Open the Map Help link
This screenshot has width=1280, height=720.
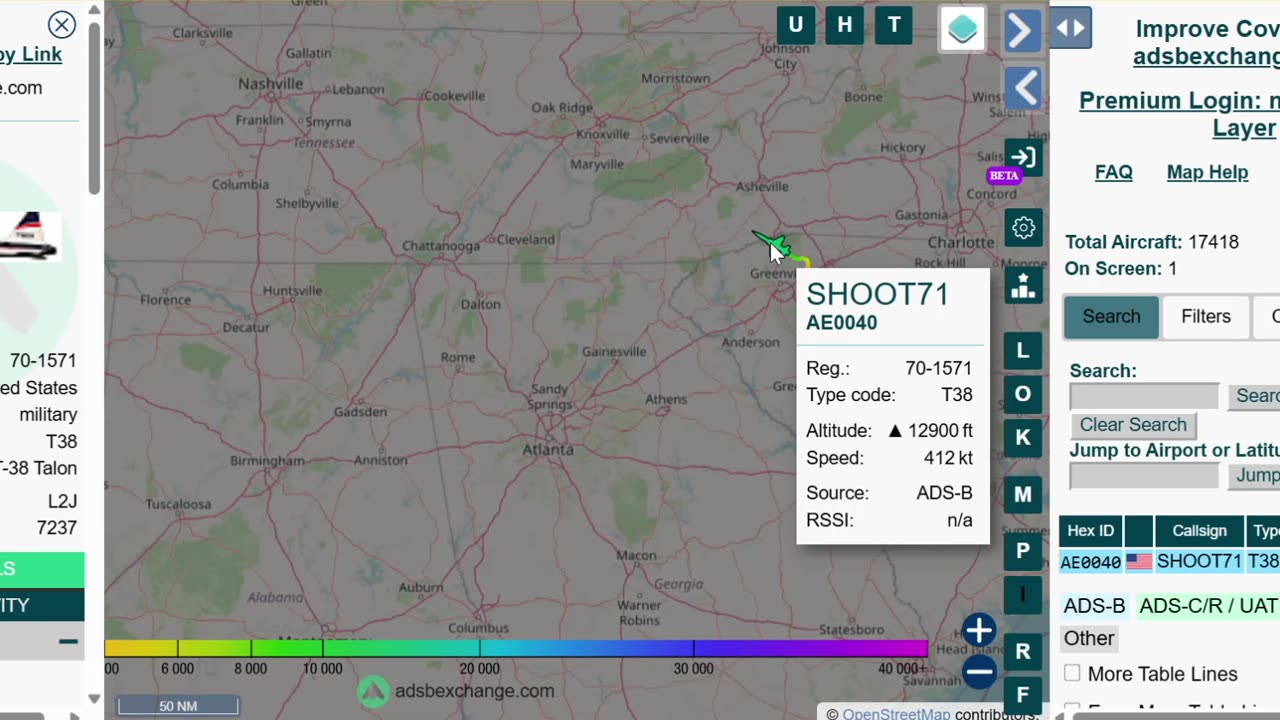[x=1207, y=172]
